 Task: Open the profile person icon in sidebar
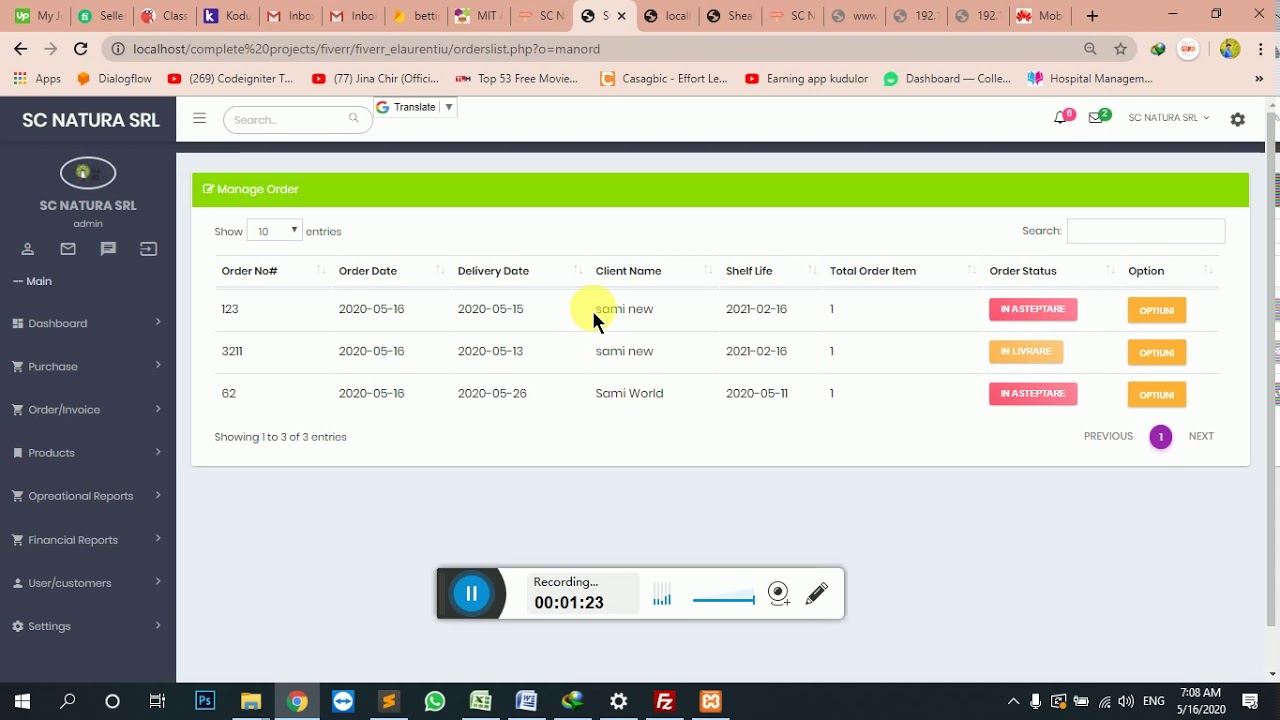click(28, 249)
